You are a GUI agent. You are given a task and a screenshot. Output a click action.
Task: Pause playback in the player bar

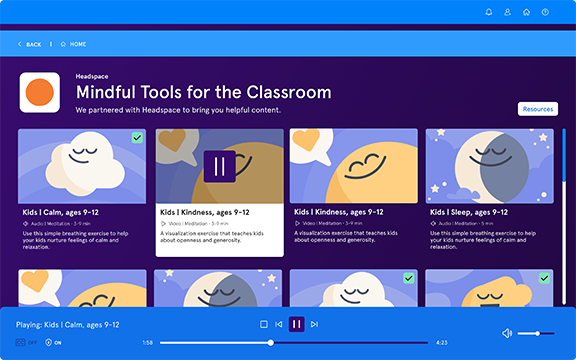[296, 324]
